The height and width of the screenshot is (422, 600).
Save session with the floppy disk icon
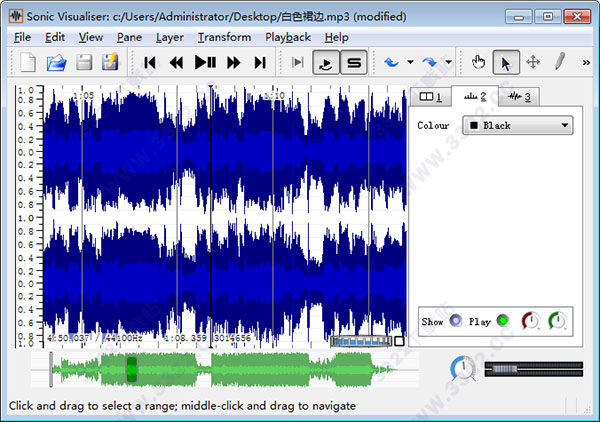(84, 62)
